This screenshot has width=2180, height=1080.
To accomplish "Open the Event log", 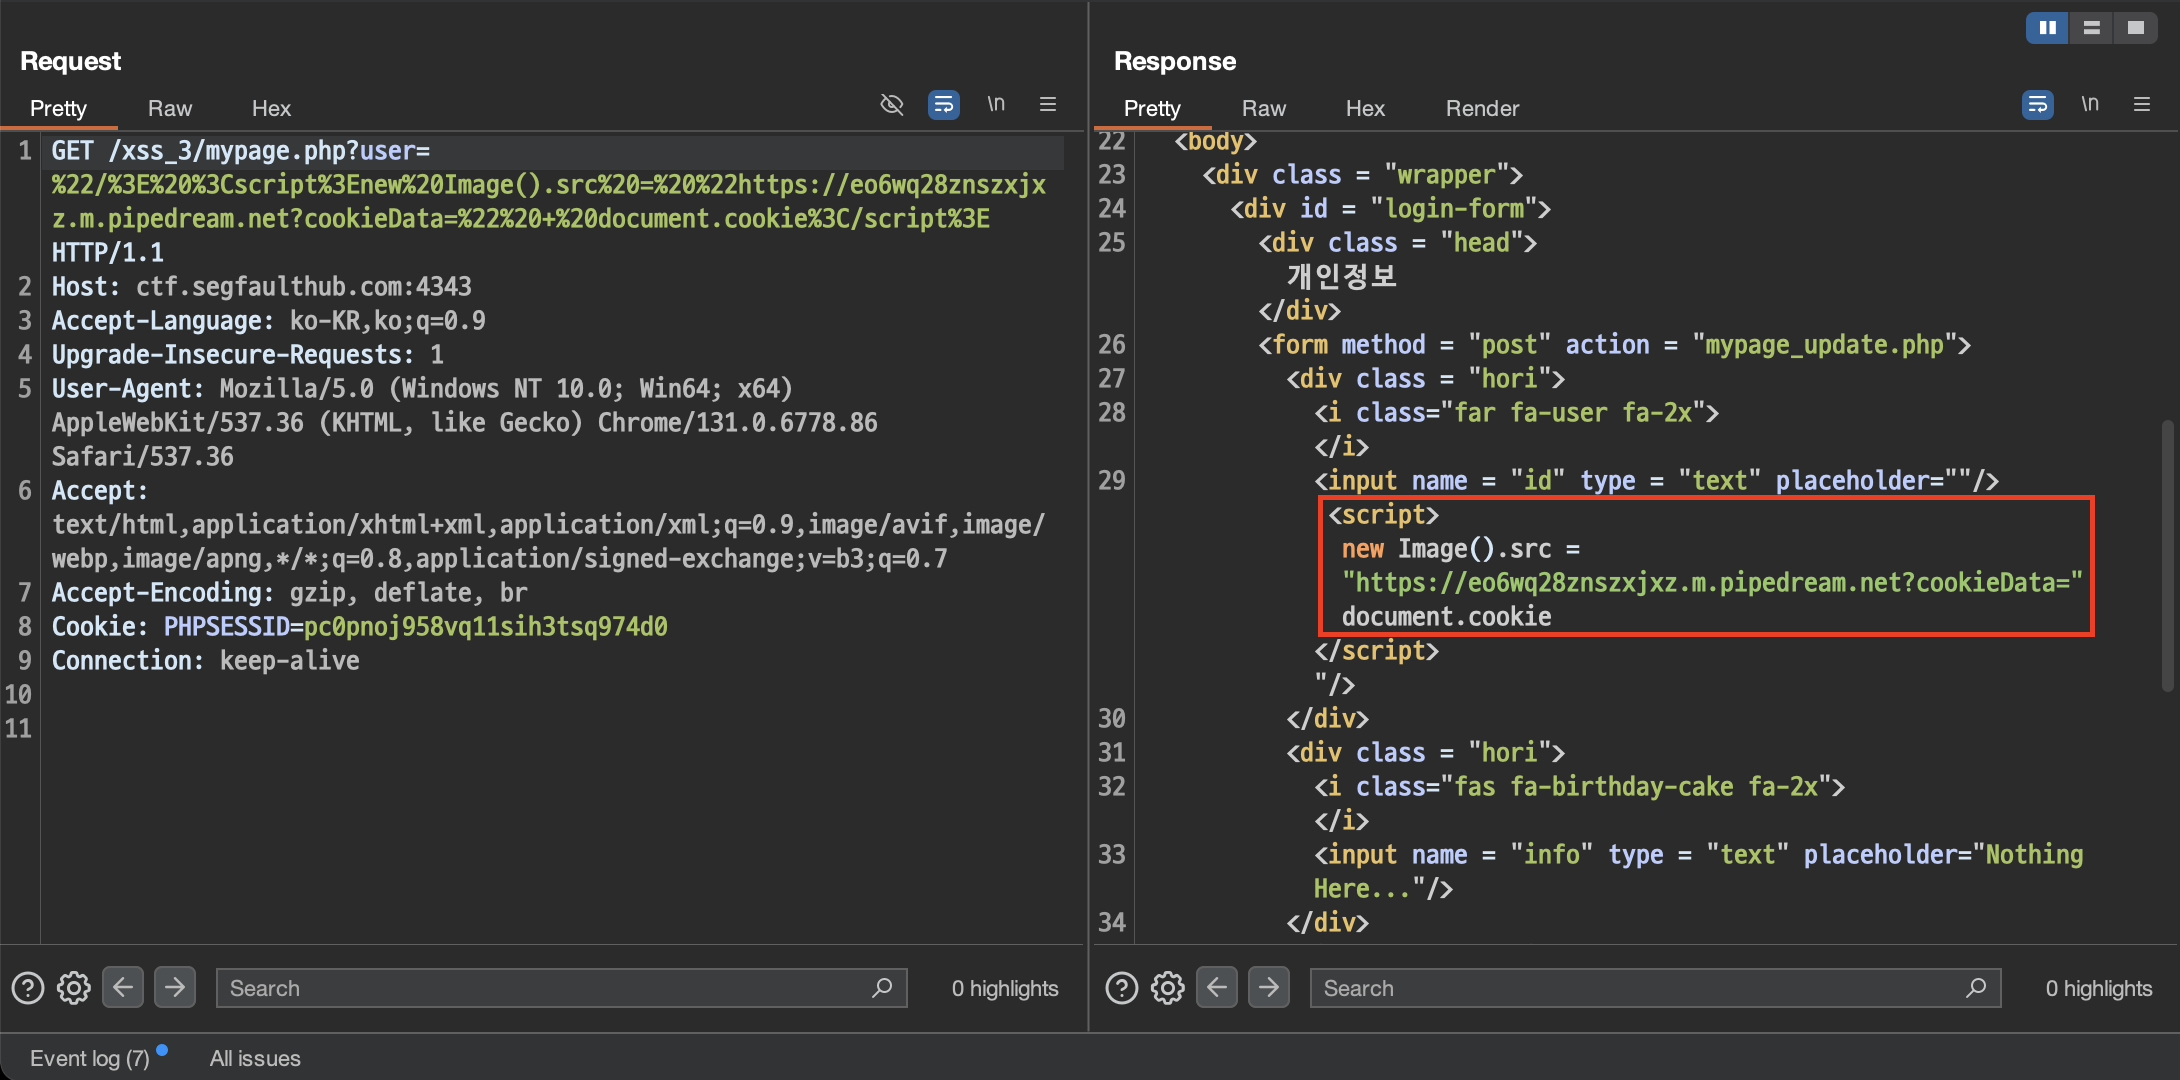I will coord(90,1058).
